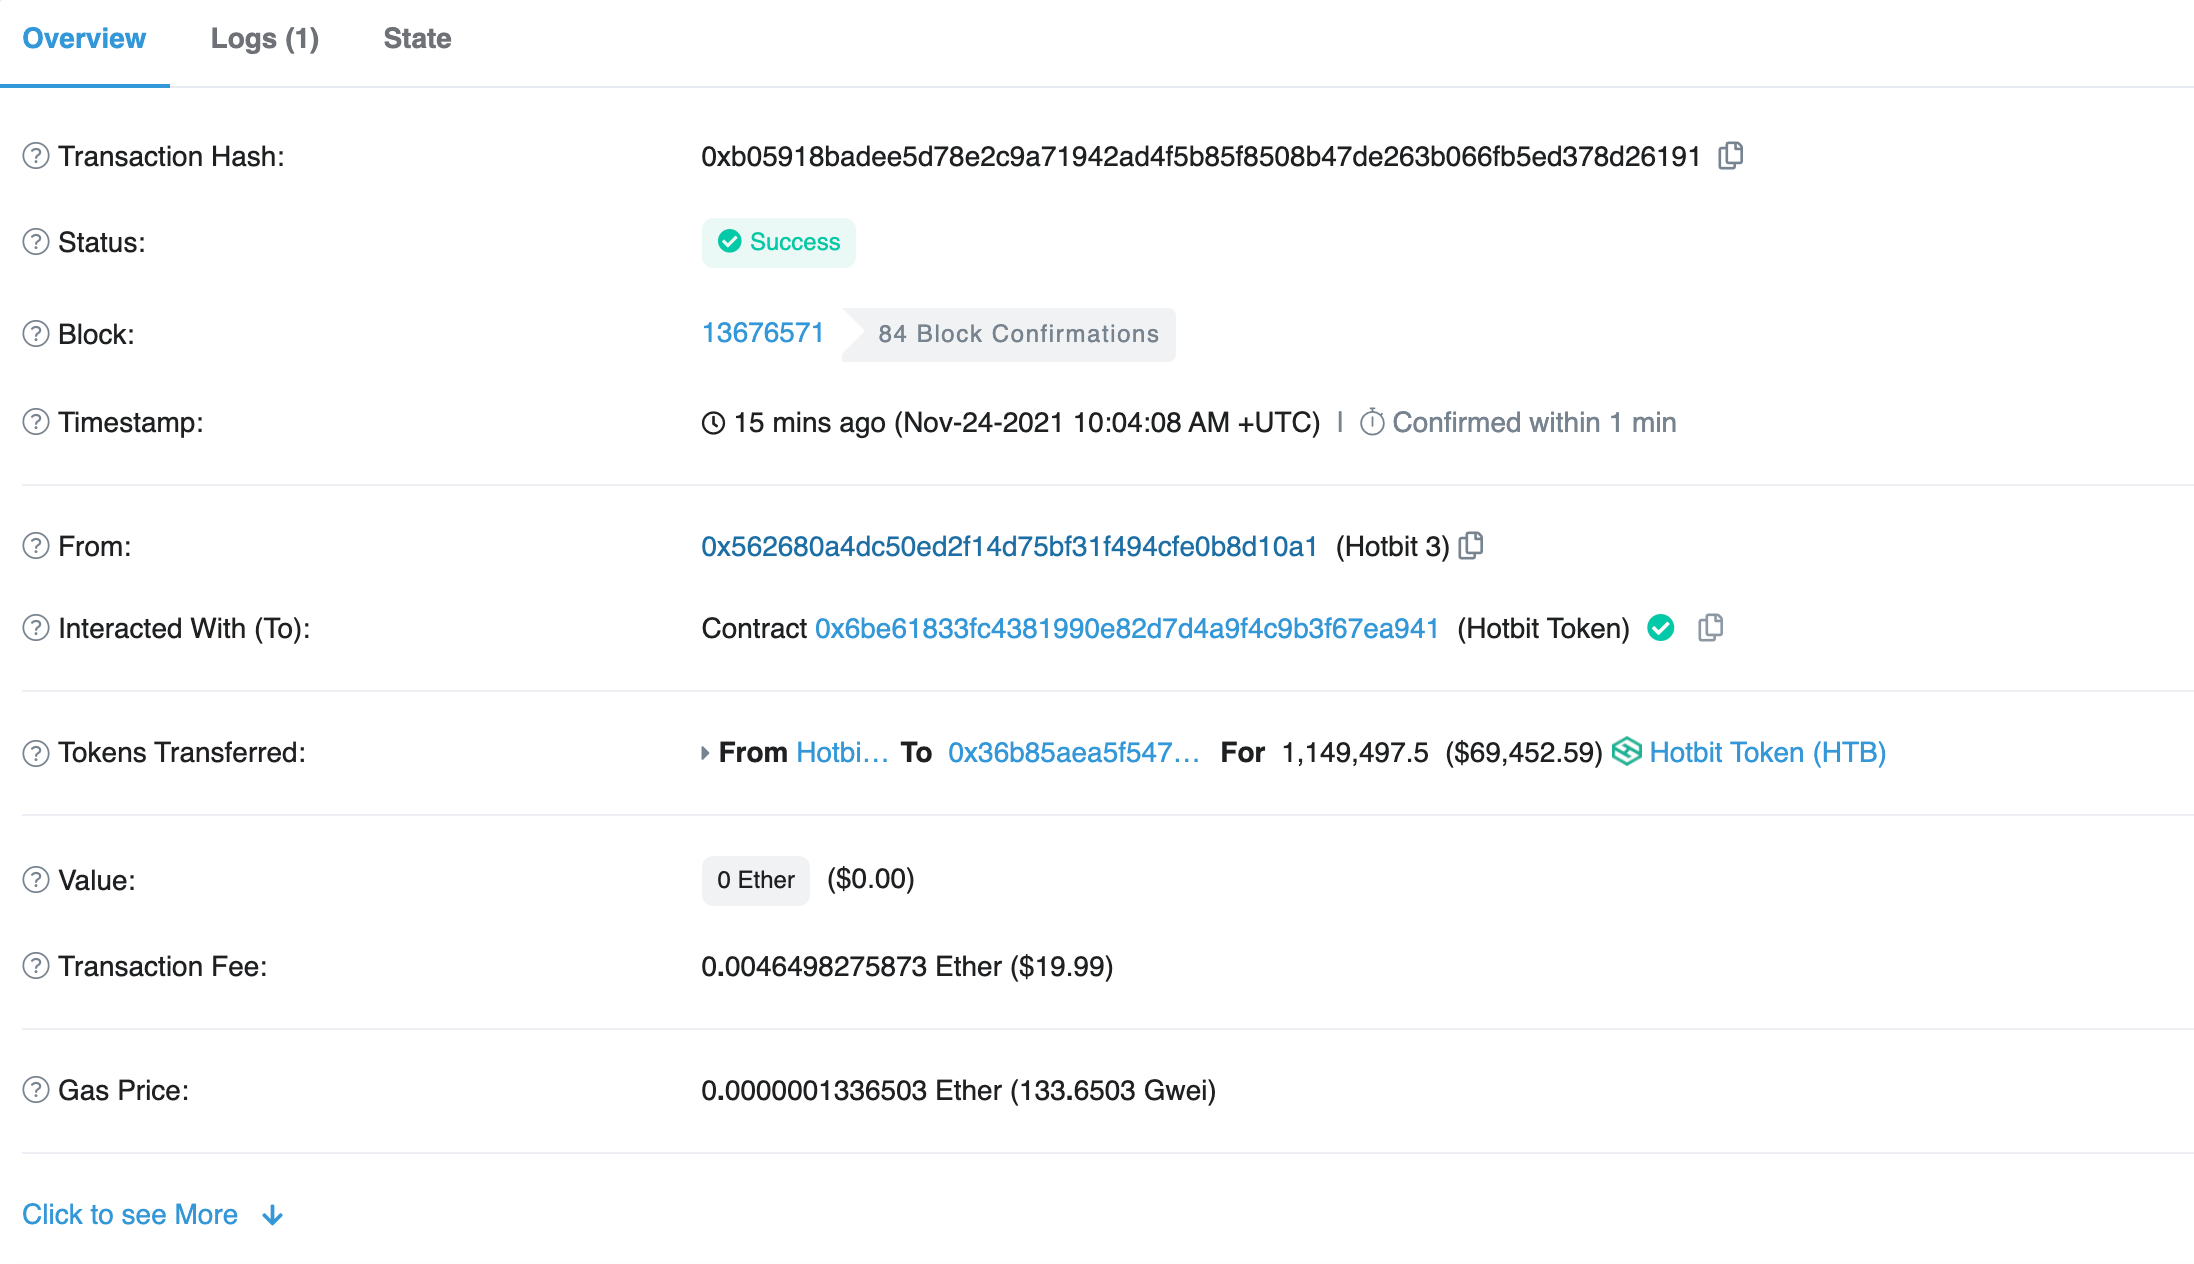Copy the transaction hash to clipboard

coord(1730,156)
